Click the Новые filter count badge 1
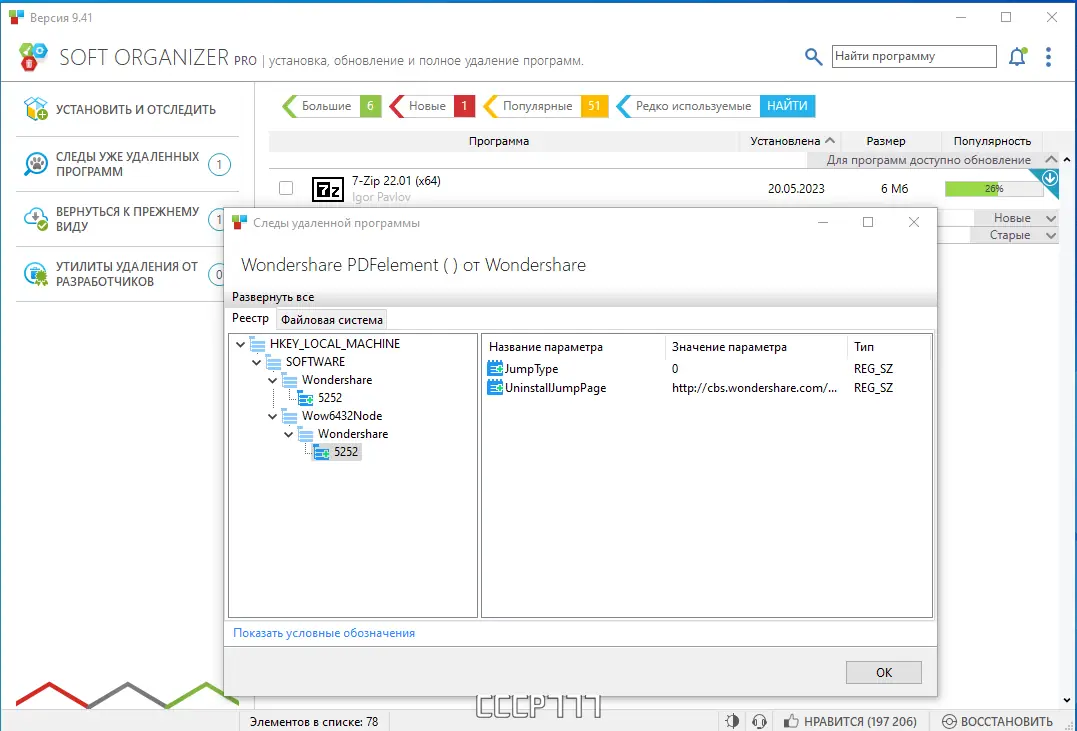This screenshot has width=1077, height=731. click(x=464, y=106)
